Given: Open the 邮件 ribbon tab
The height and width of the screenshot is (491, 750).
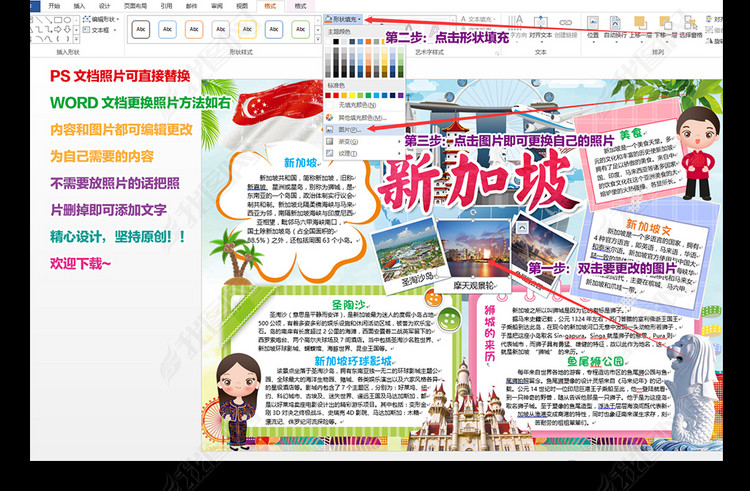Looking at the screenshot, I should 191,6.
